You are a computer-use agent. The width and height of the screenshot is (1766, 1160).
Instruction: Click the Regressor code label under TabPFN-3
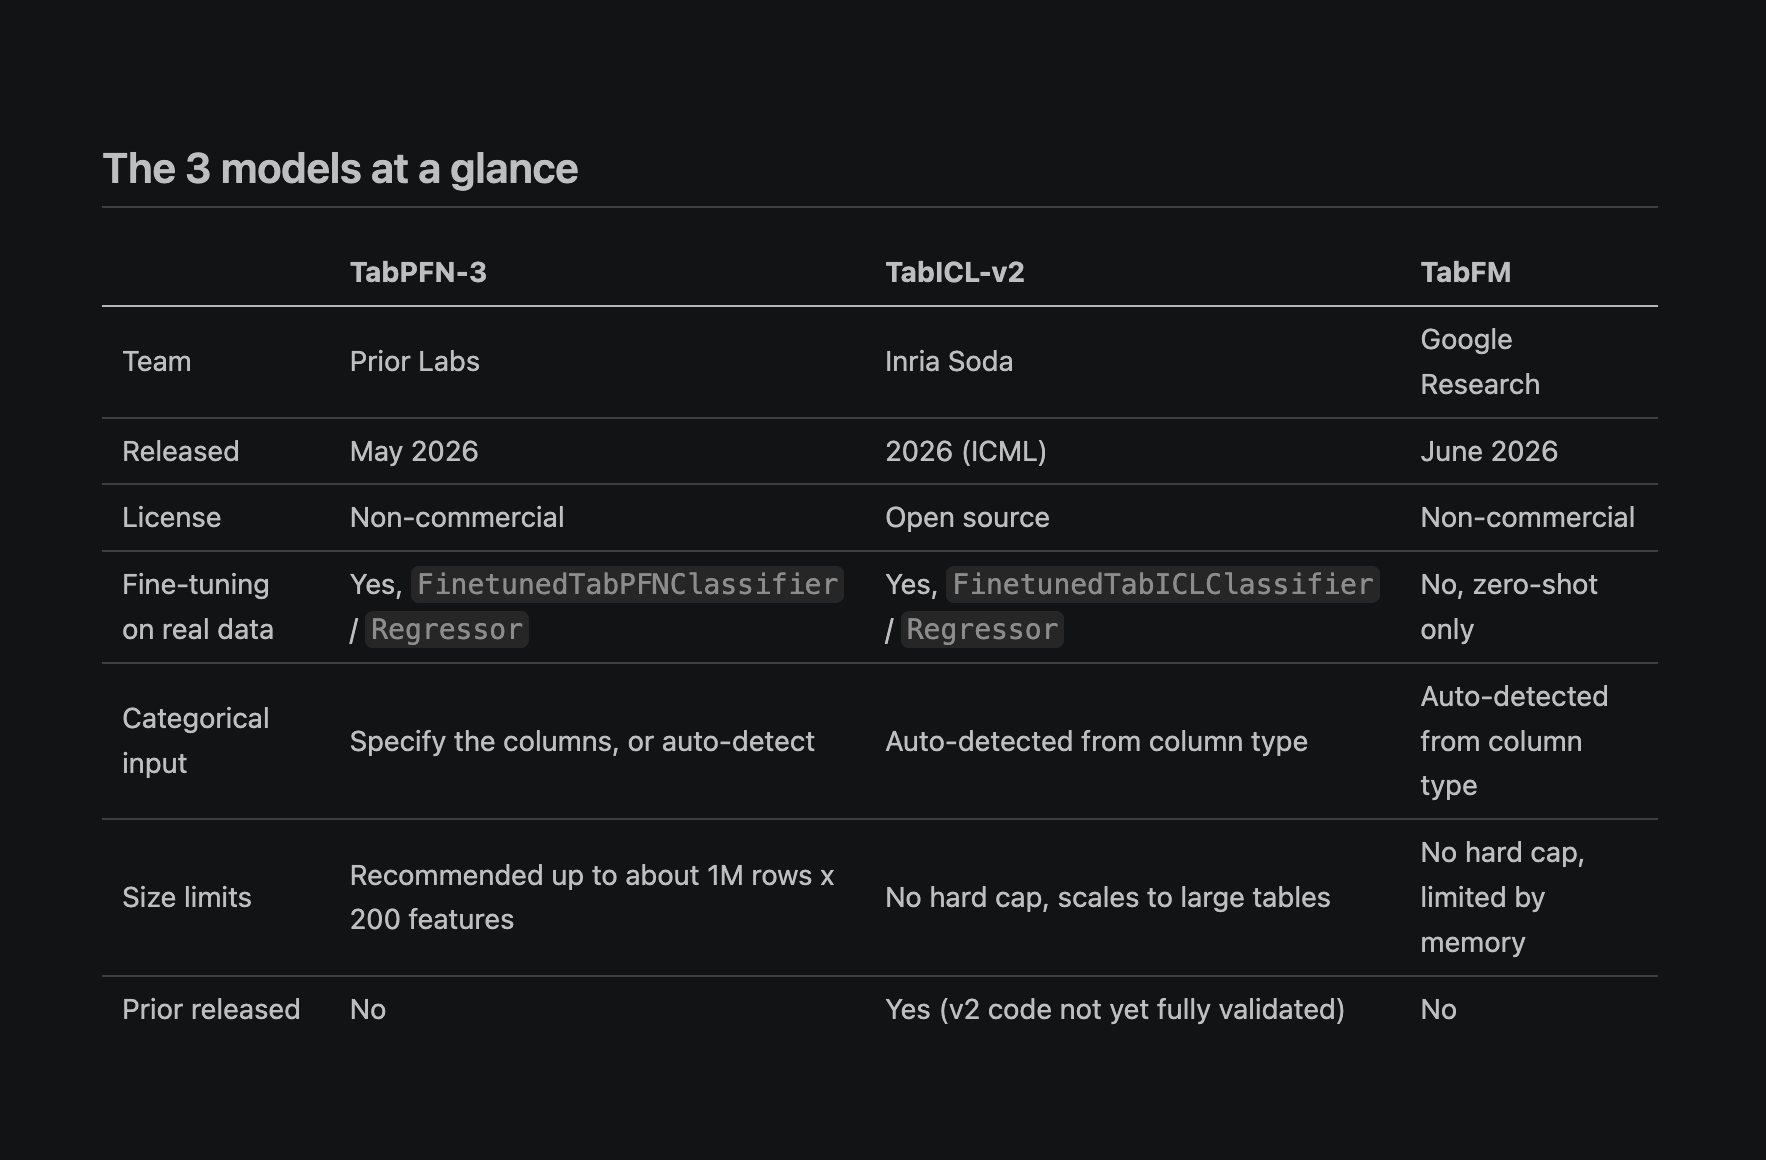(x=447, y=629)
